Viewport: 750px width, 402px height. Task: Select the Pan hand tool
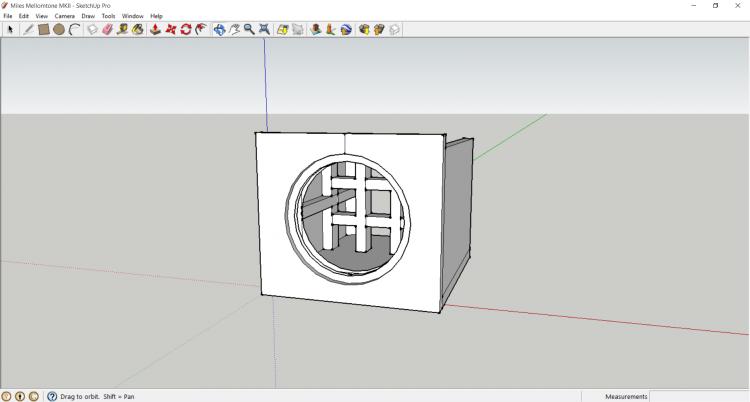234,30
